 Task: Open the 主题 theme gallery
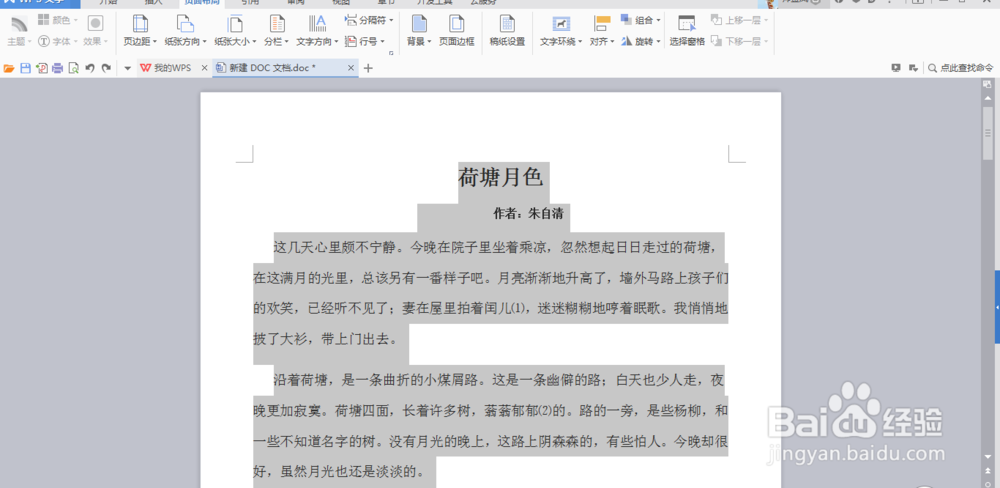click(x=19, y=31)
